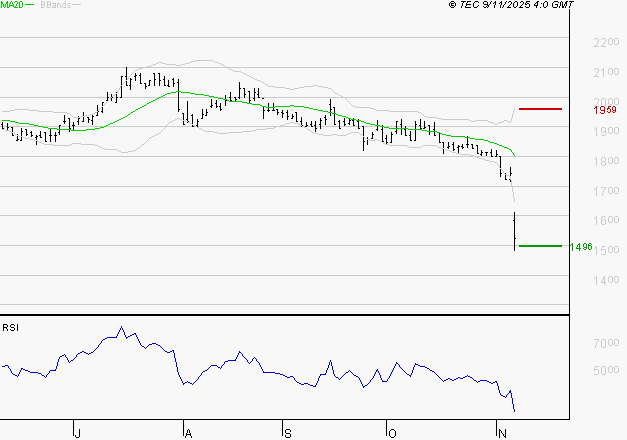
Task: Click the A month marker
Action: 188,433
